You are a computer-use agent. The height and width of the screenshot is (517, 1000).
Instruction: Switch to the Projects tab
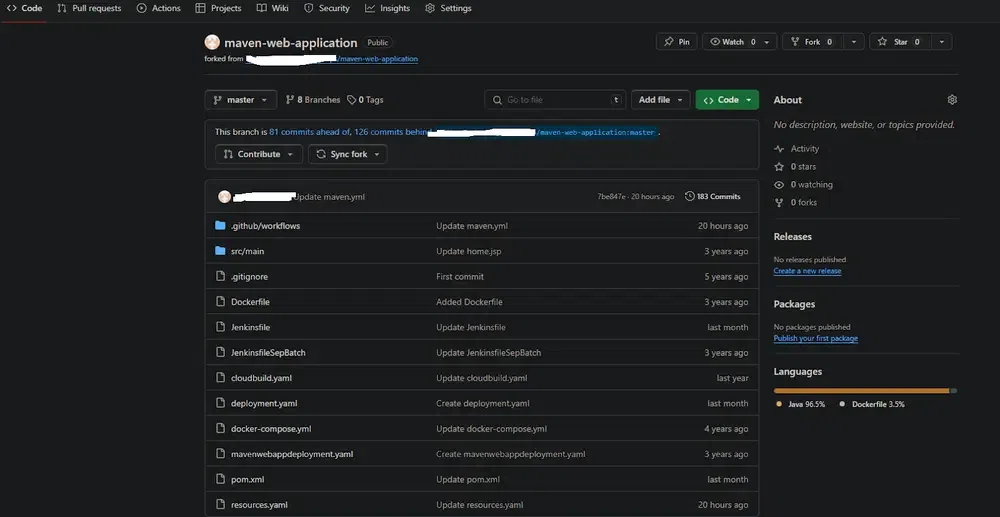[219, 8]
